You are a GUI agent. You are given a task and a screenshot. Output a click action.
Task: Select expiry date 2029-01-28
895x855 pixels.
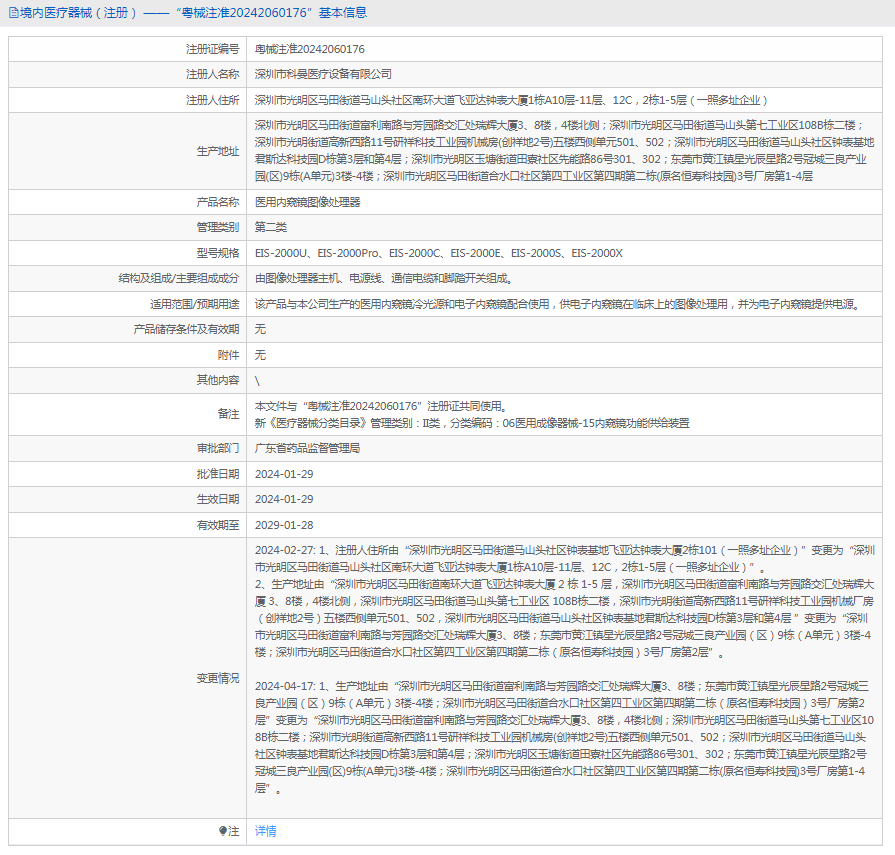284,525
